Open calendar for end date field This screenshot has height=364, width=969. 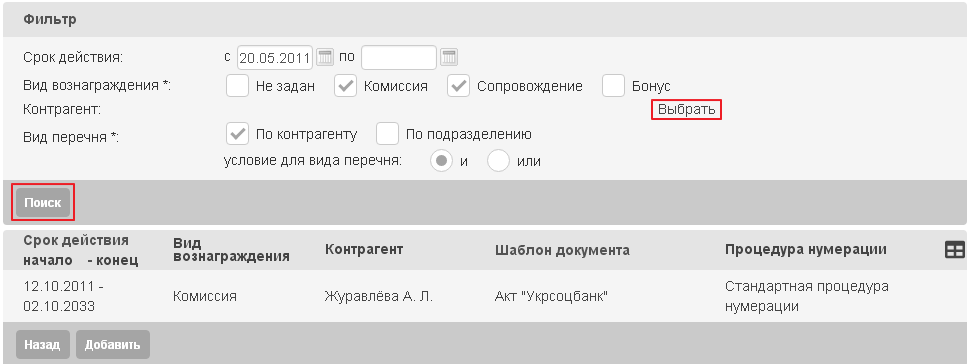click(x=449, y=57)
